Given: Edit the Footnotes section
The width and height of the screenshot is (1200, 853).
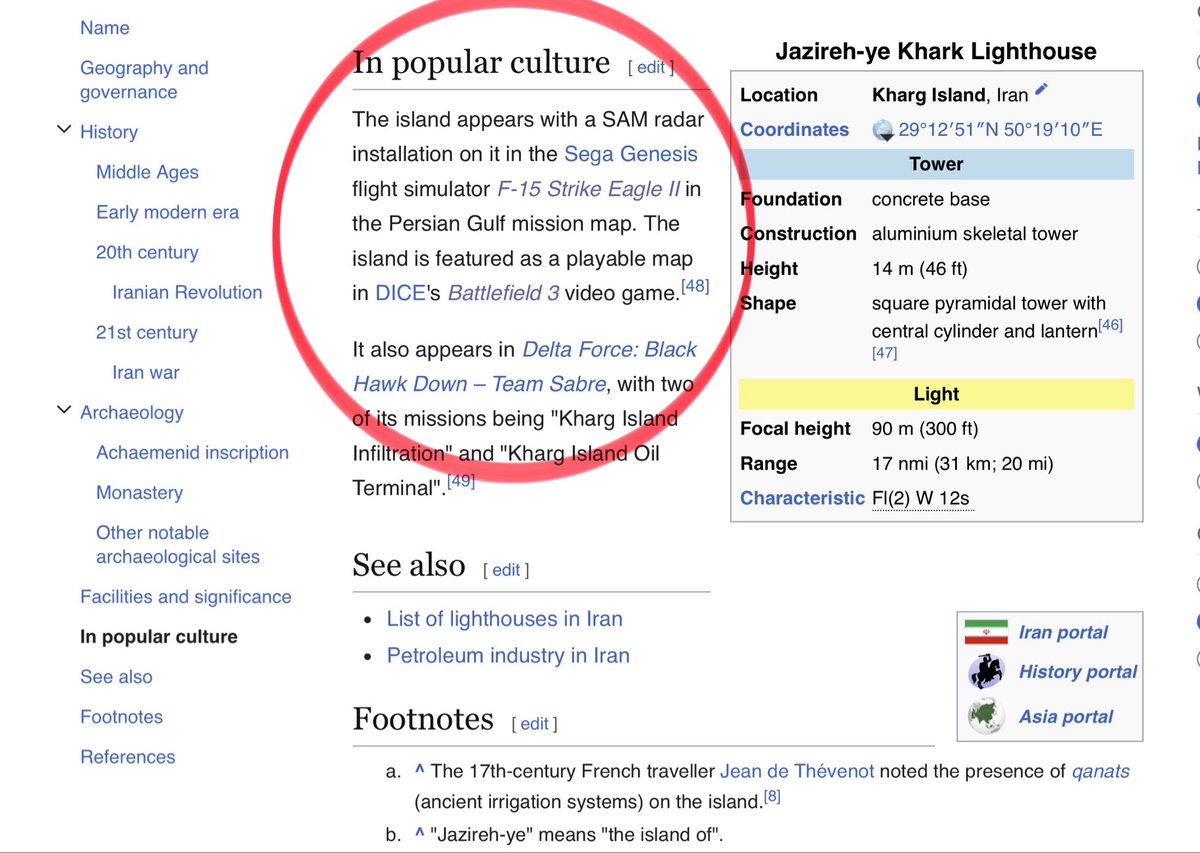Looking at the screenshot, I should pyautogui.click(x=535, y=724).
